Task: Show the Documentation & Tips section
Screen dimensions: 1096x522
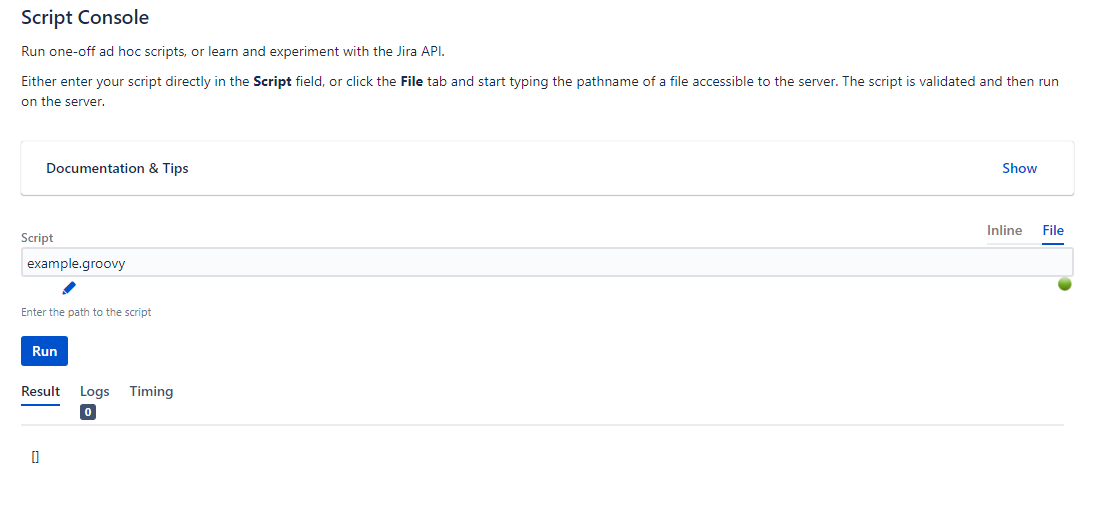Action: pyautogui.click(x=1019, y=168)
